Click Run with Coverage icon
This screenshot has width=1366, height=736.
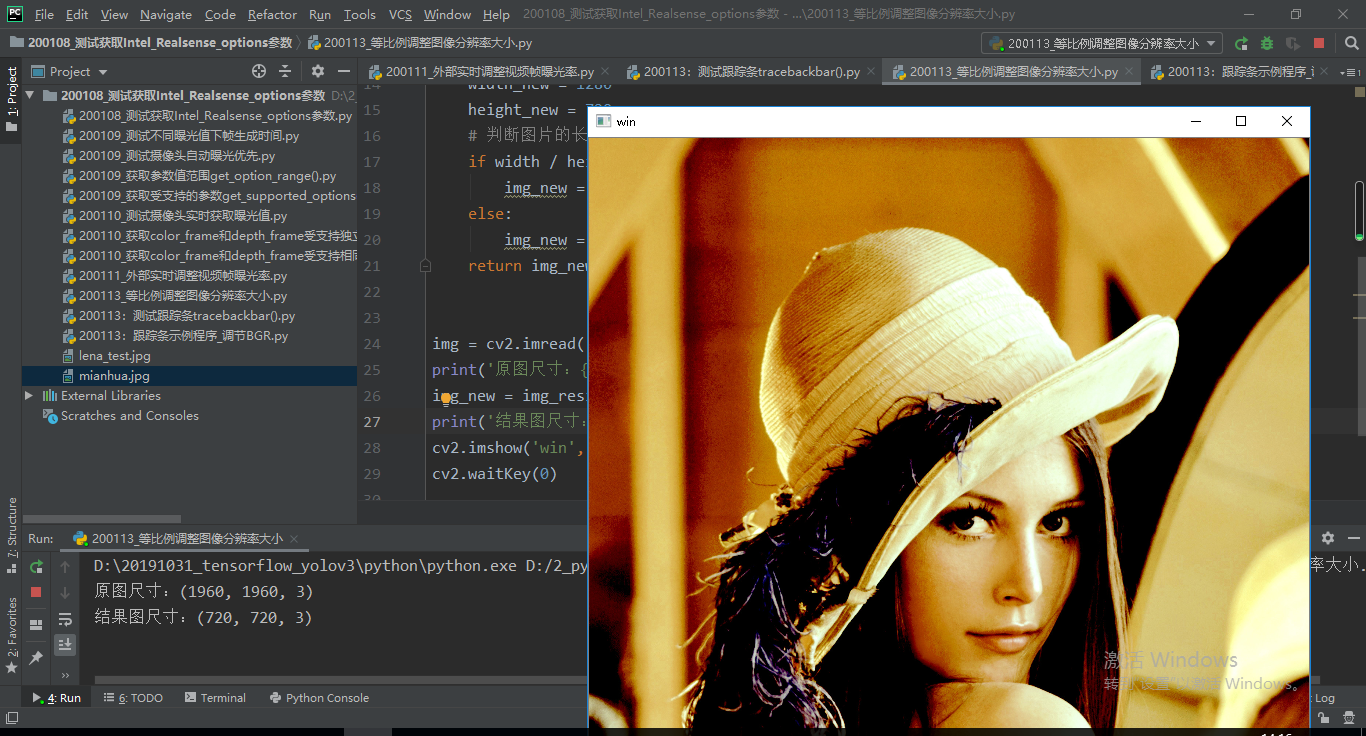[x=1293, y=43]
